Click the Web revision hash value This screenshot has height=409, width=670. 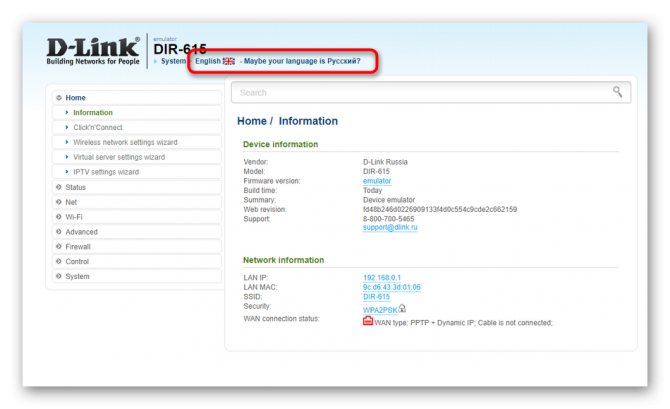pyautogui.click(x=440, y=209)
